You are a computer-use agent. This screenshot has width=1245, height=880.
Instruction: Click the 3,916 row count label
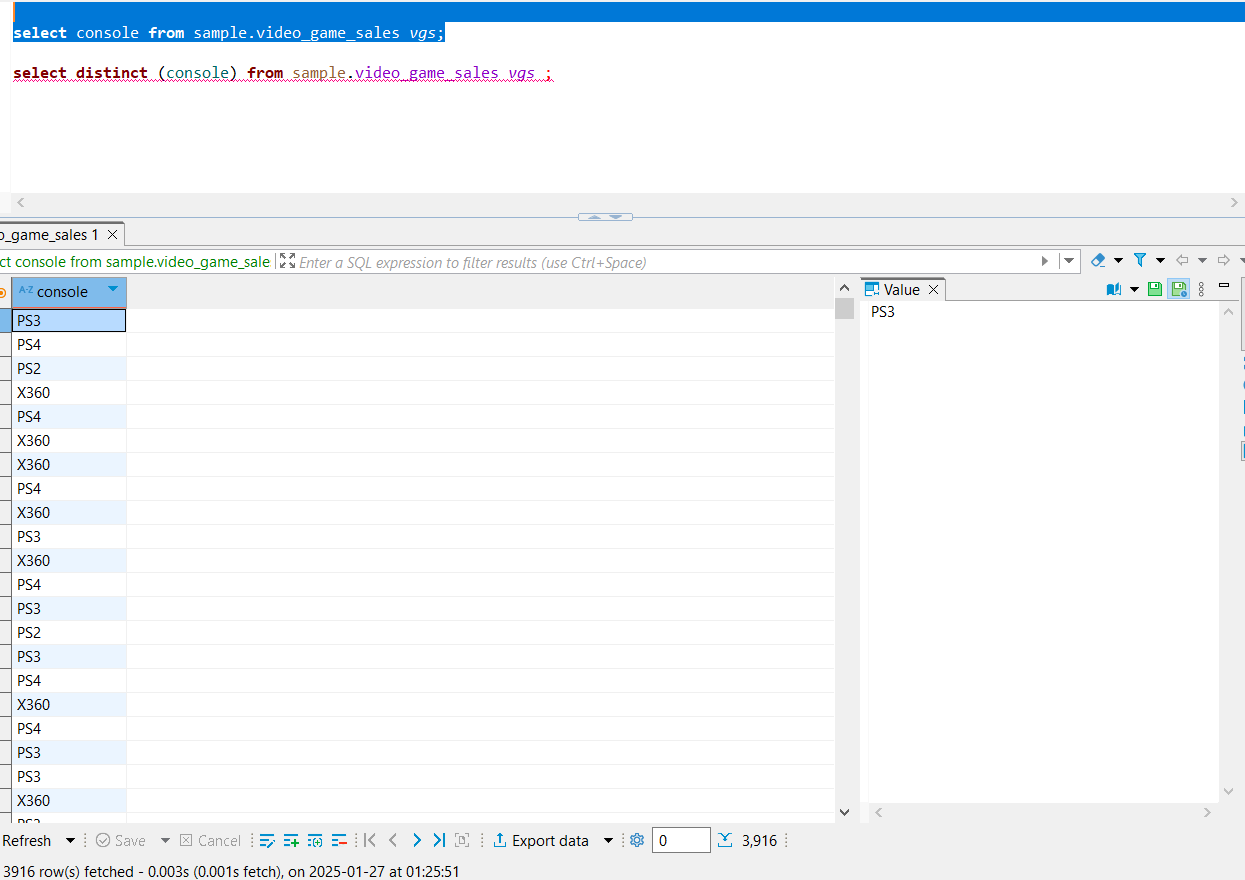click(x=759, y=841)
